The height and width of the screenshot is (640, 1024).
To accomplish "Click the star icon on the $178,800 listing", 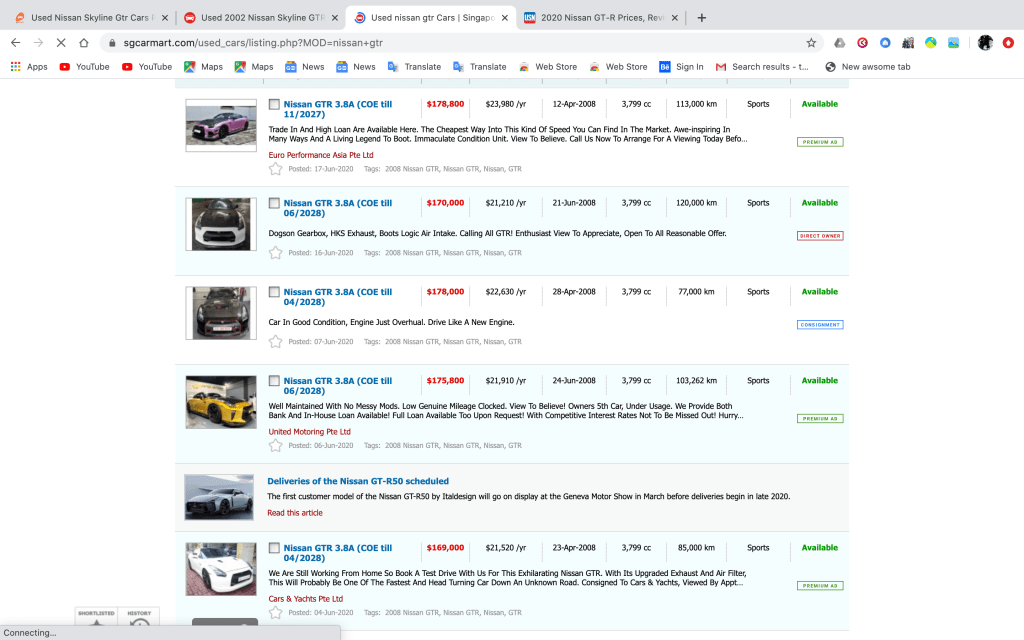I will 276,169.
